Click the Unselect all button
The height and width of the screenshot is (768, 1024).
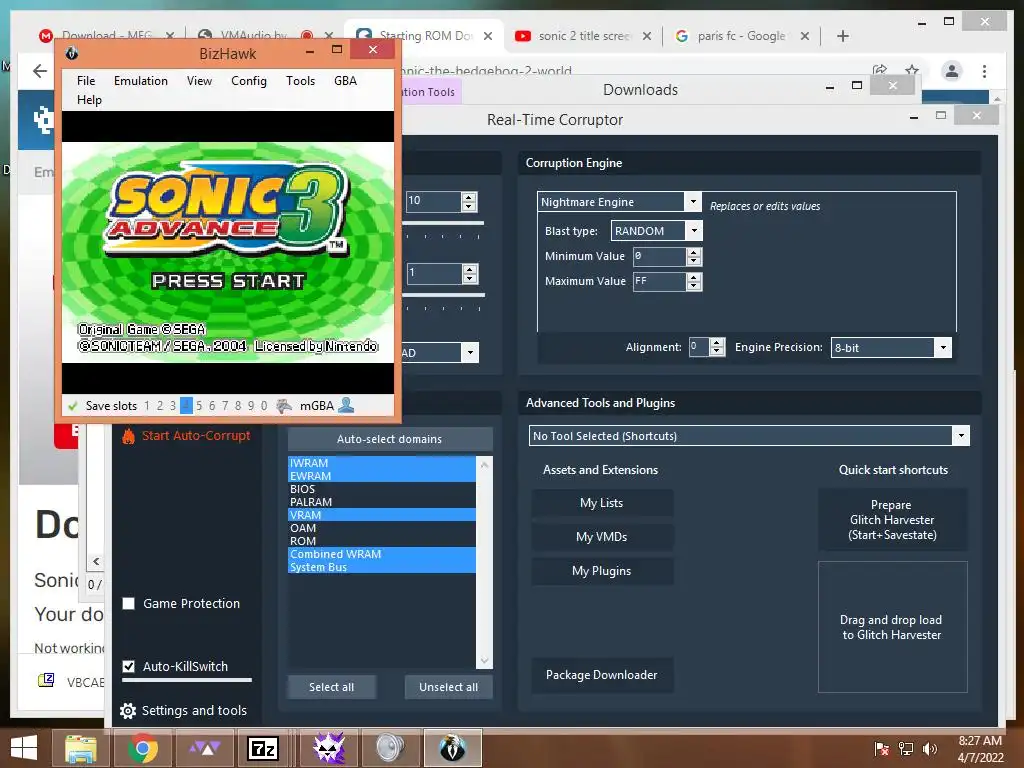point(449,687)
